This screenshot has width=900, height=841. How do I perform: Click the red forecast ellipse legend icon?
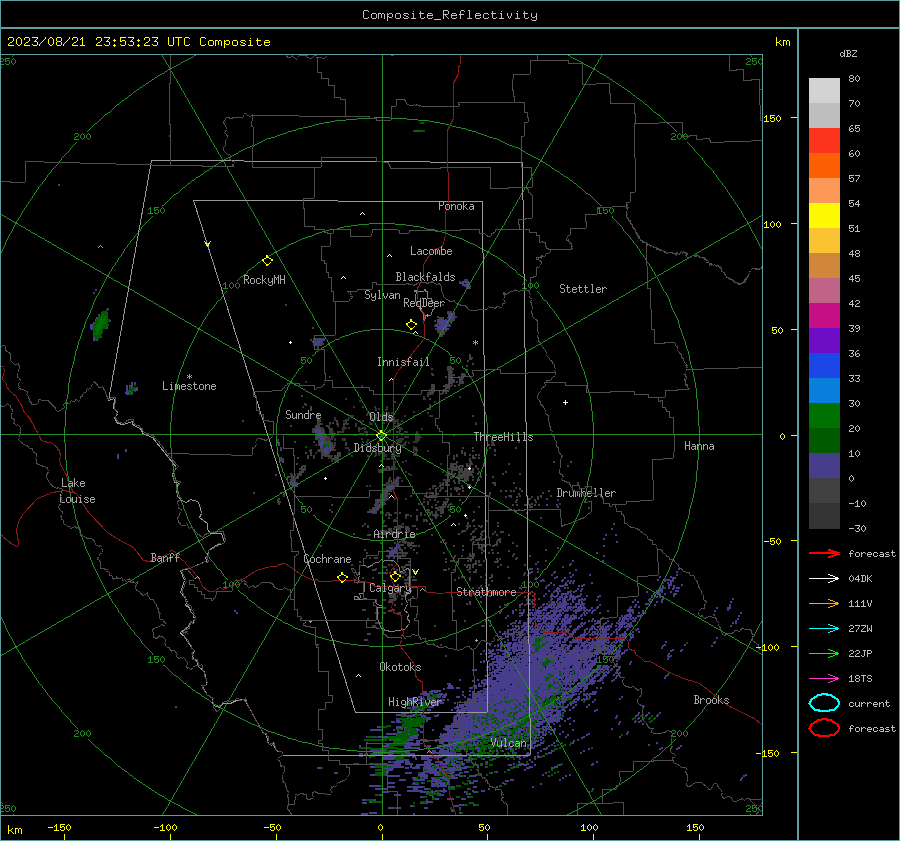(x=824, y=728)
